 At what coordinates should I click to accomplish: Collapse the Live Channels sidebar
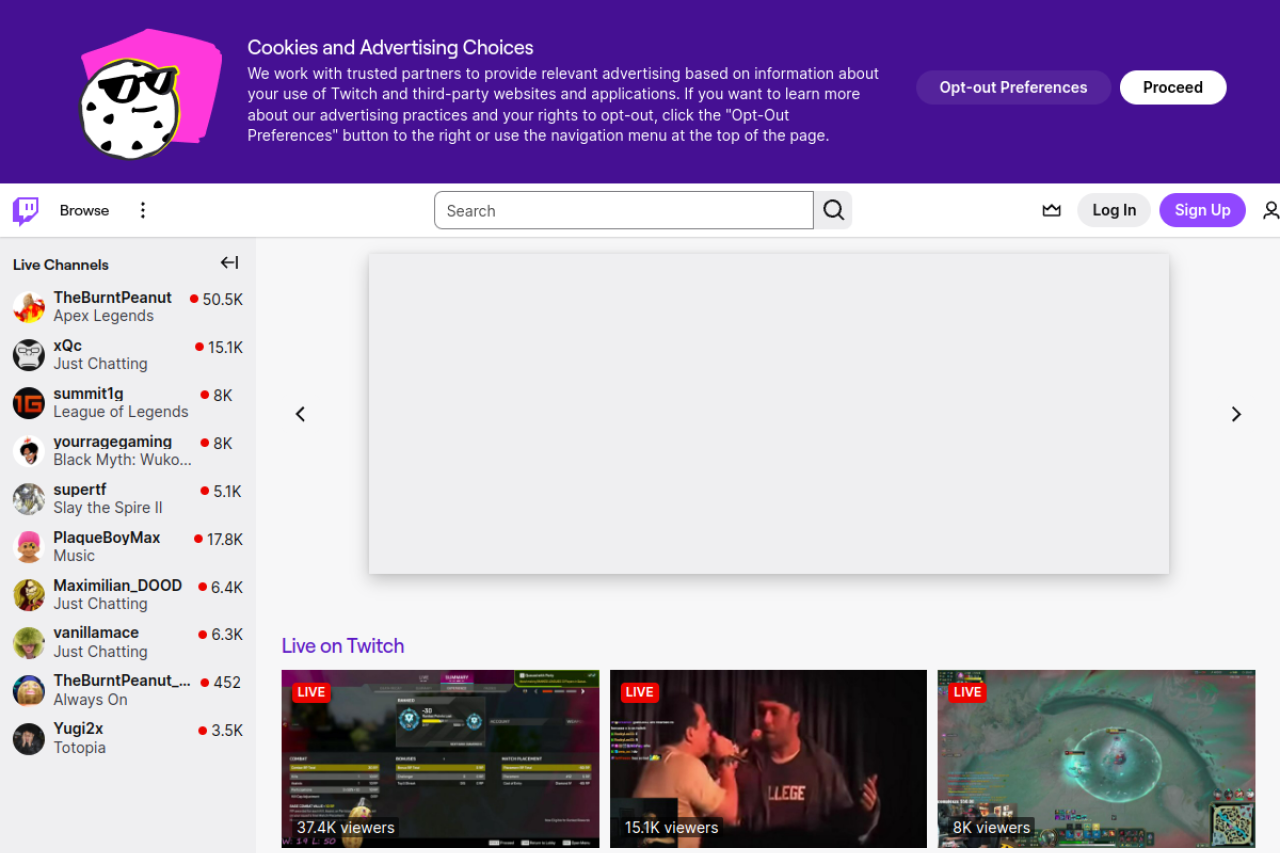pyautogui.click(x=229, y=263)
